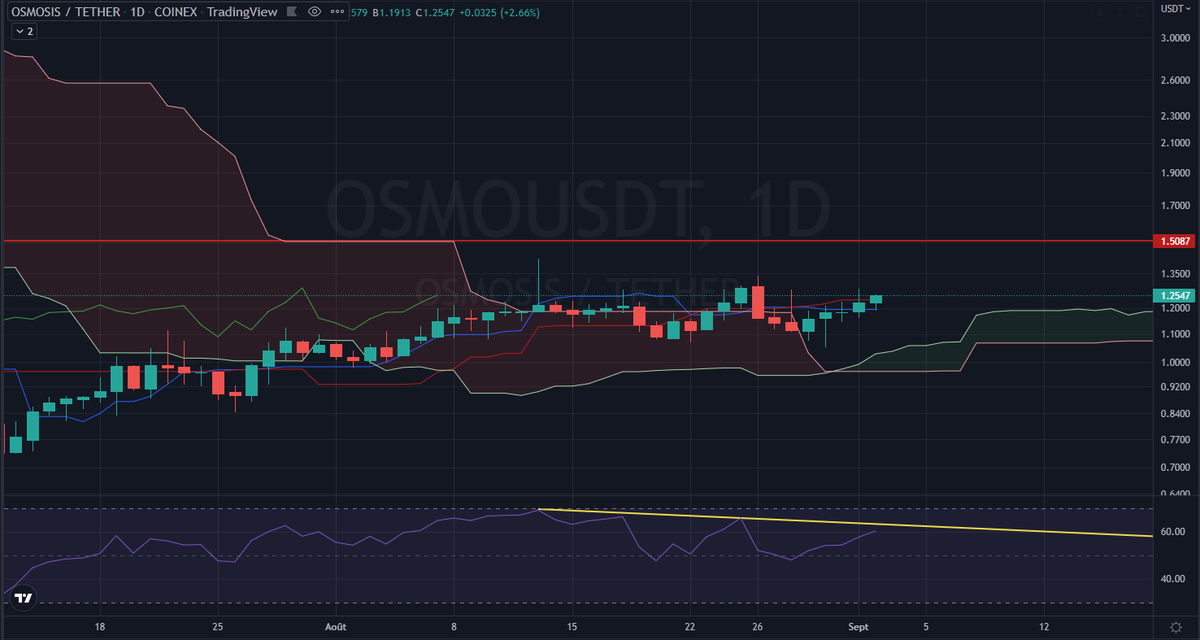Image resolution: width=1200 pixels, height=640 pixels.
Task: Select the yellow RSI trendline
Action: (x=845, y=523)
